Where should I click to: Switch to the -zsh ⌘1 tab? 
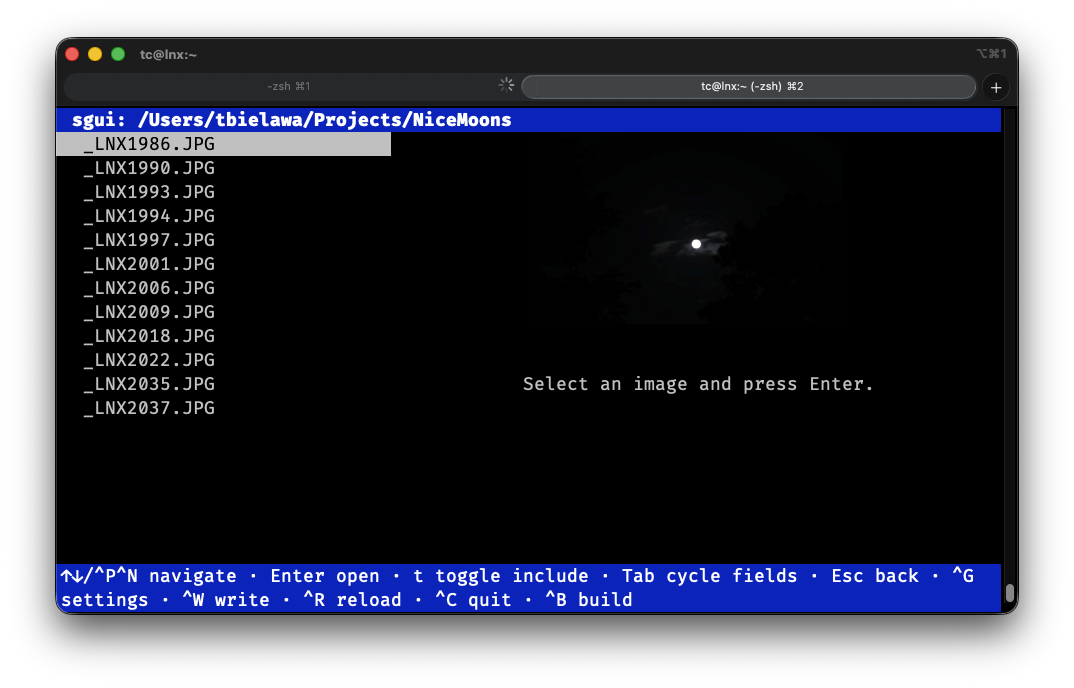tap(289, 86)
